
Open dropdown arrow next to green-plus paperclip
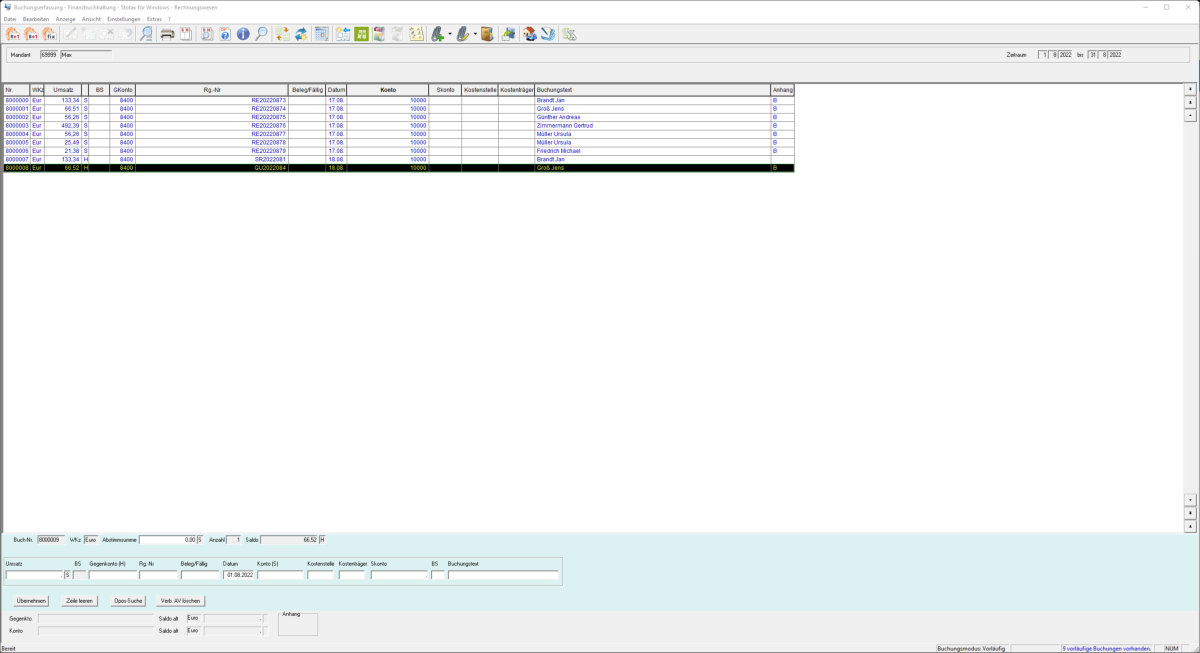pos(450,34)
